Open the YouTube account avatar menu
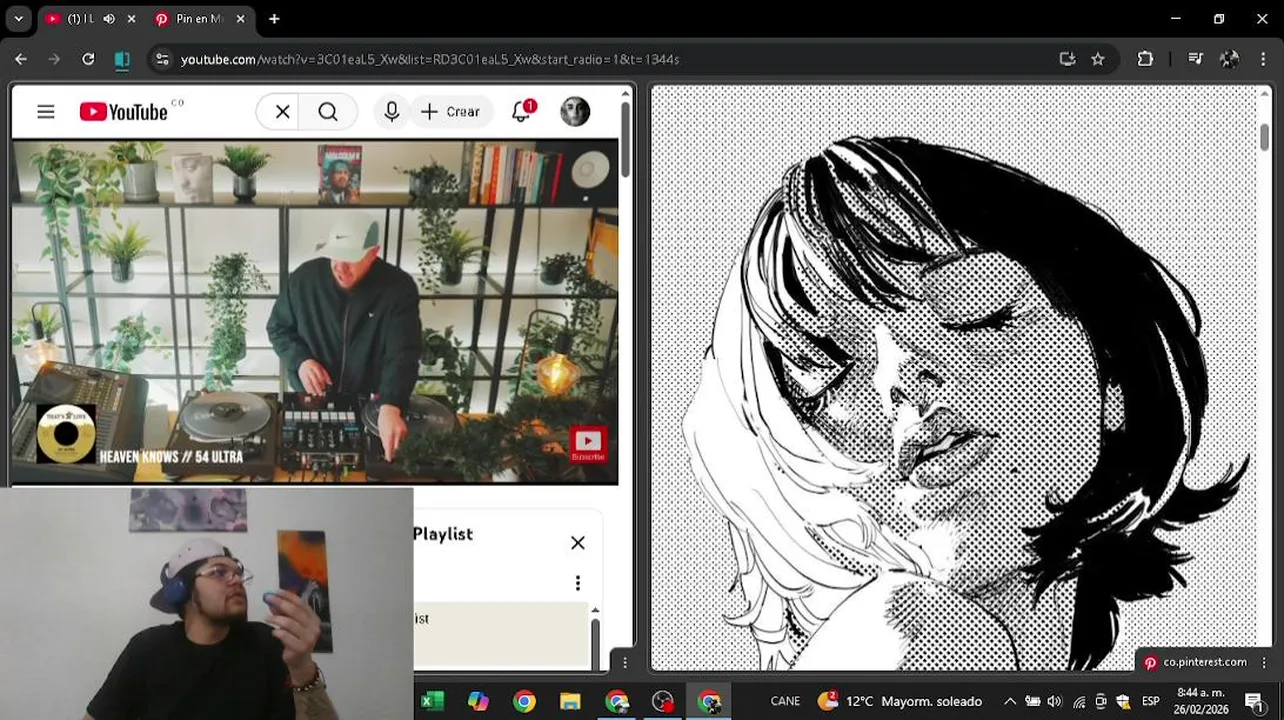 pos(575,112)
